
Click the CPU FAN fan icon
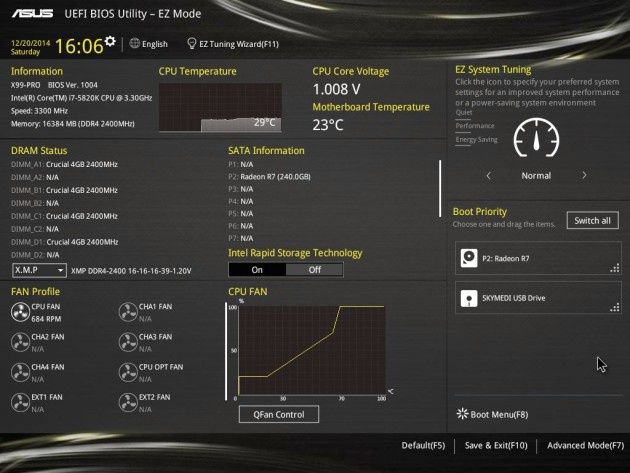click(x=20, y=312)
